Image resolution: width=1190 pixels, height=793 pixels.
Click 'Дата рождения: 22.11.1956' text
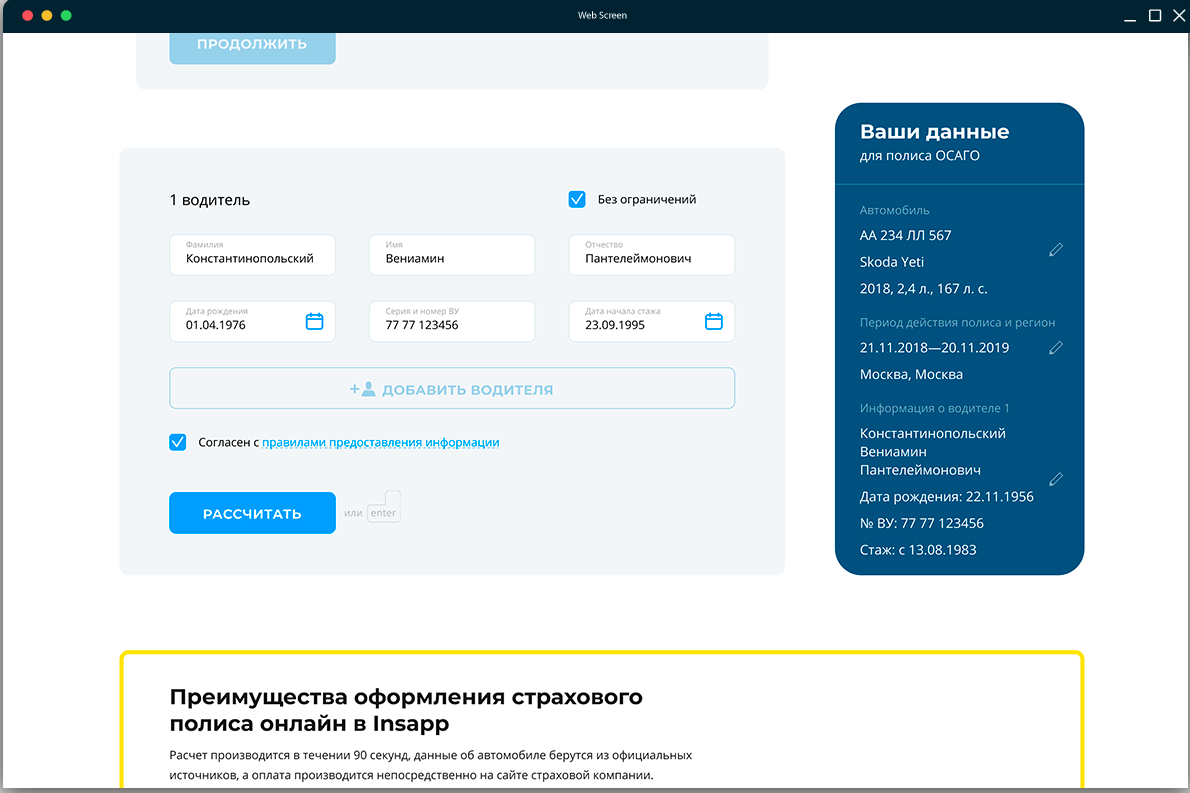(x=946, y=496)
